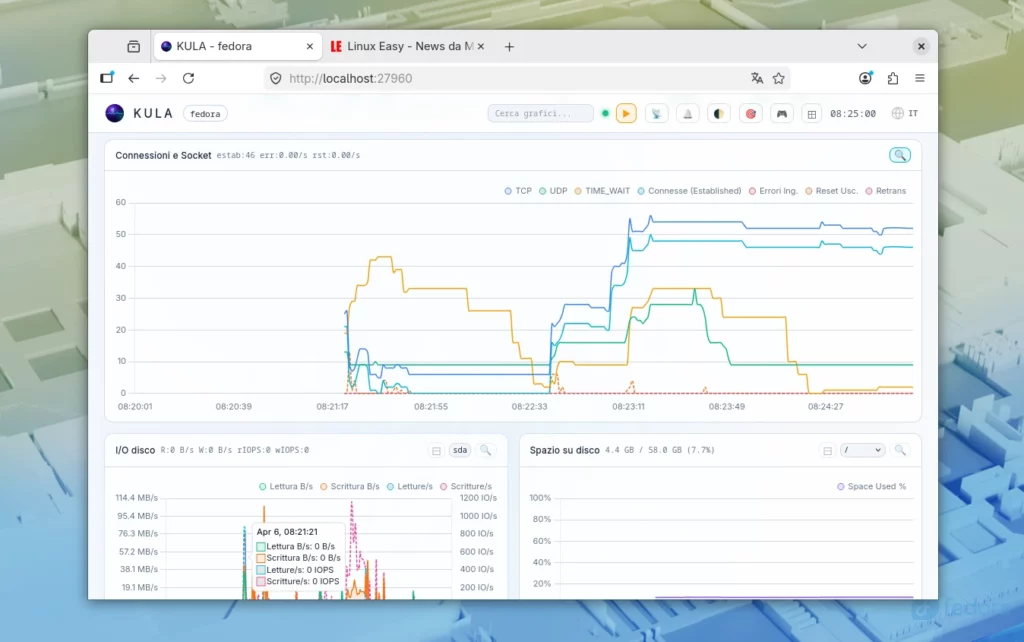Click the red target icon in toolbar
Image resolution: width=1024 pixels, height=642 pixels.
tap(750, 114)
